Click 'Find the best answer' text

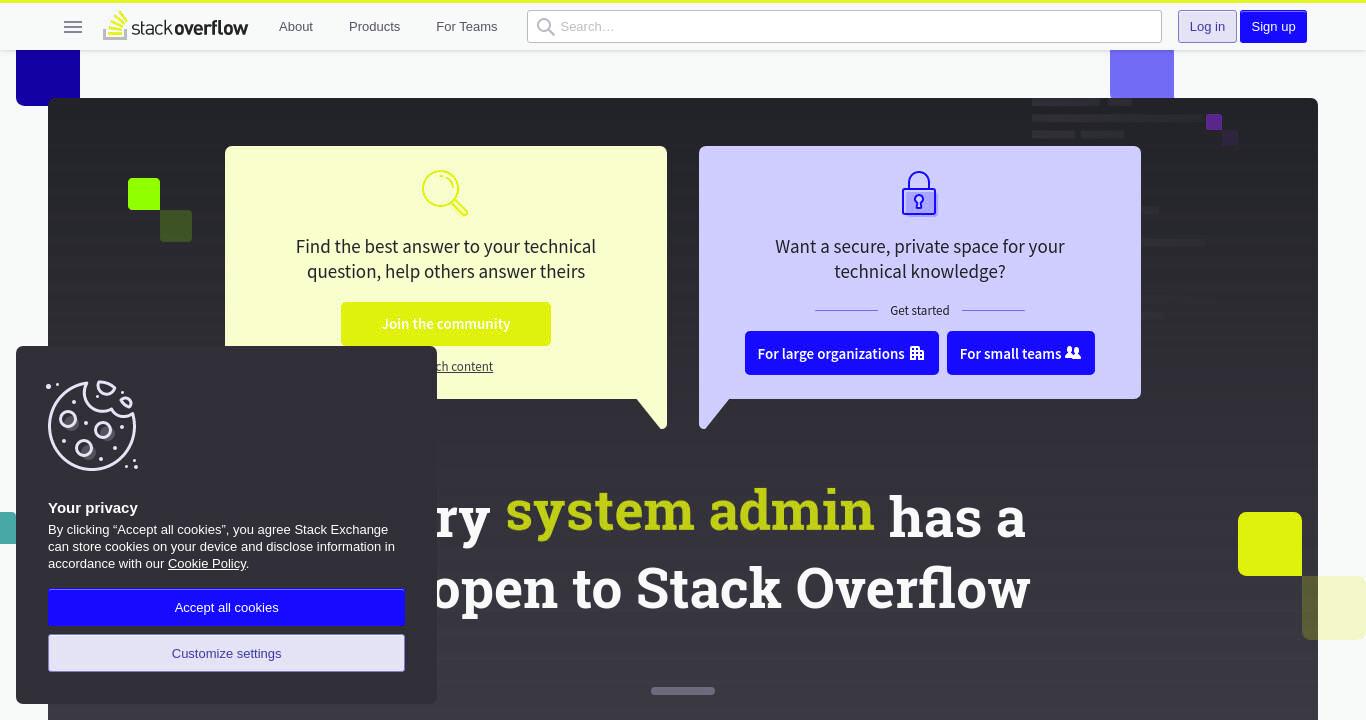(x=446, y=259)
